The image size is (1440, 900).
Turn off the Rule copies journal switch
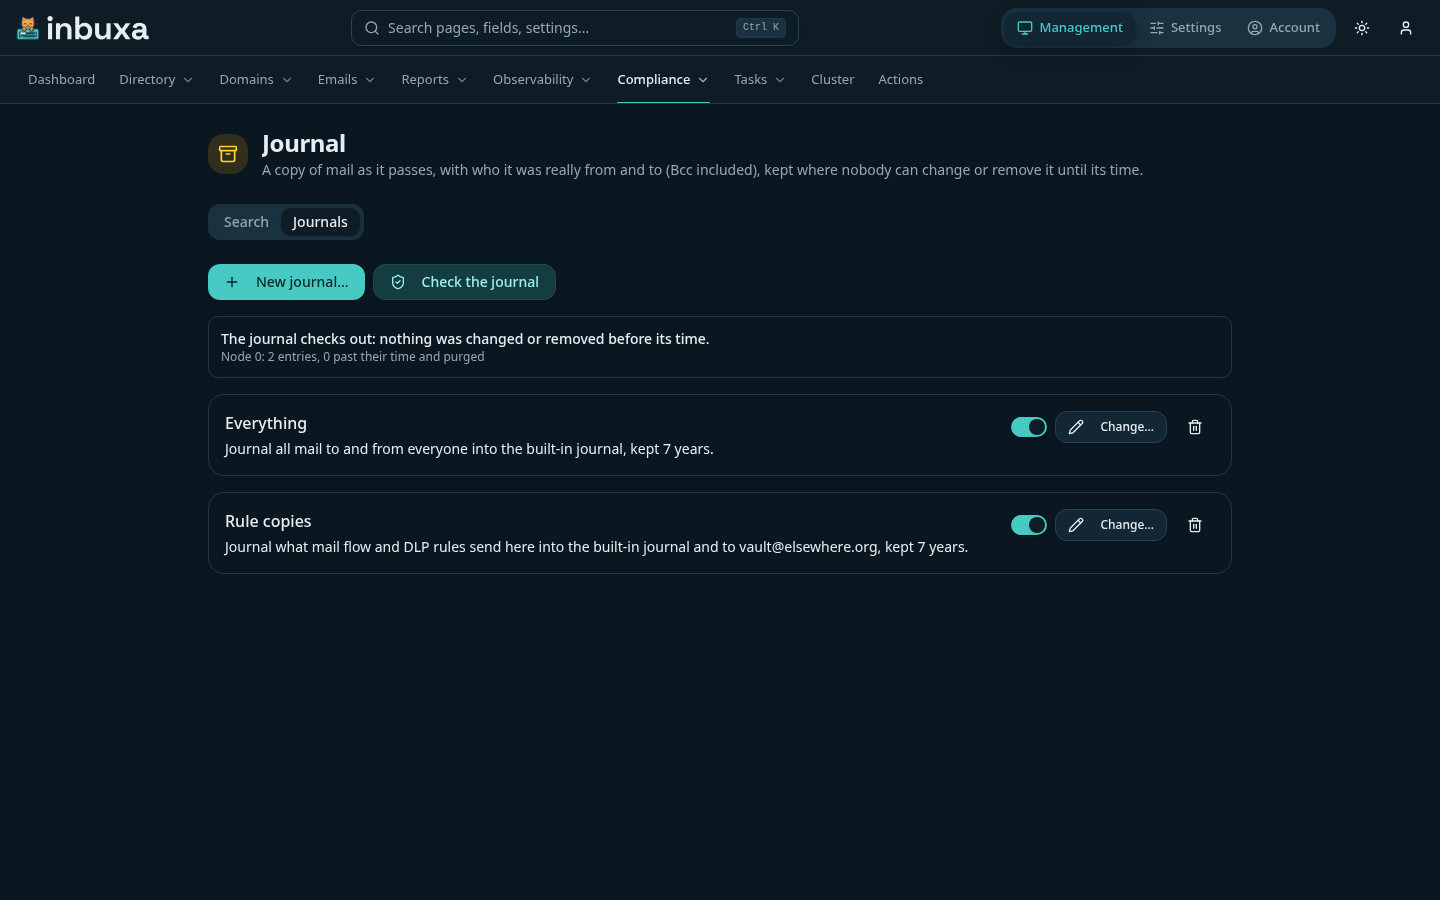(x=1029, y=525)
